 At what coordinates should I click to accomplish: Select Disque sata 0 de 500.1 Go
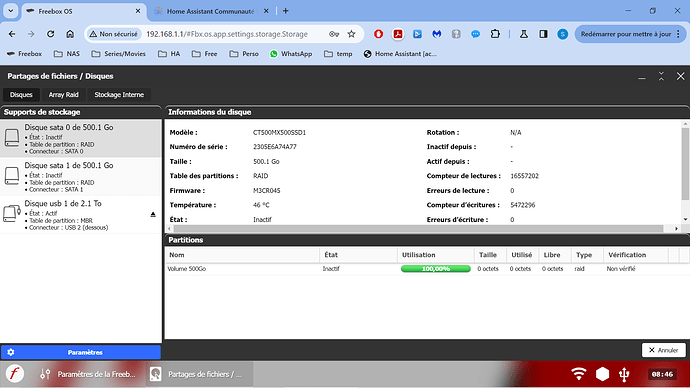[81, 139]
